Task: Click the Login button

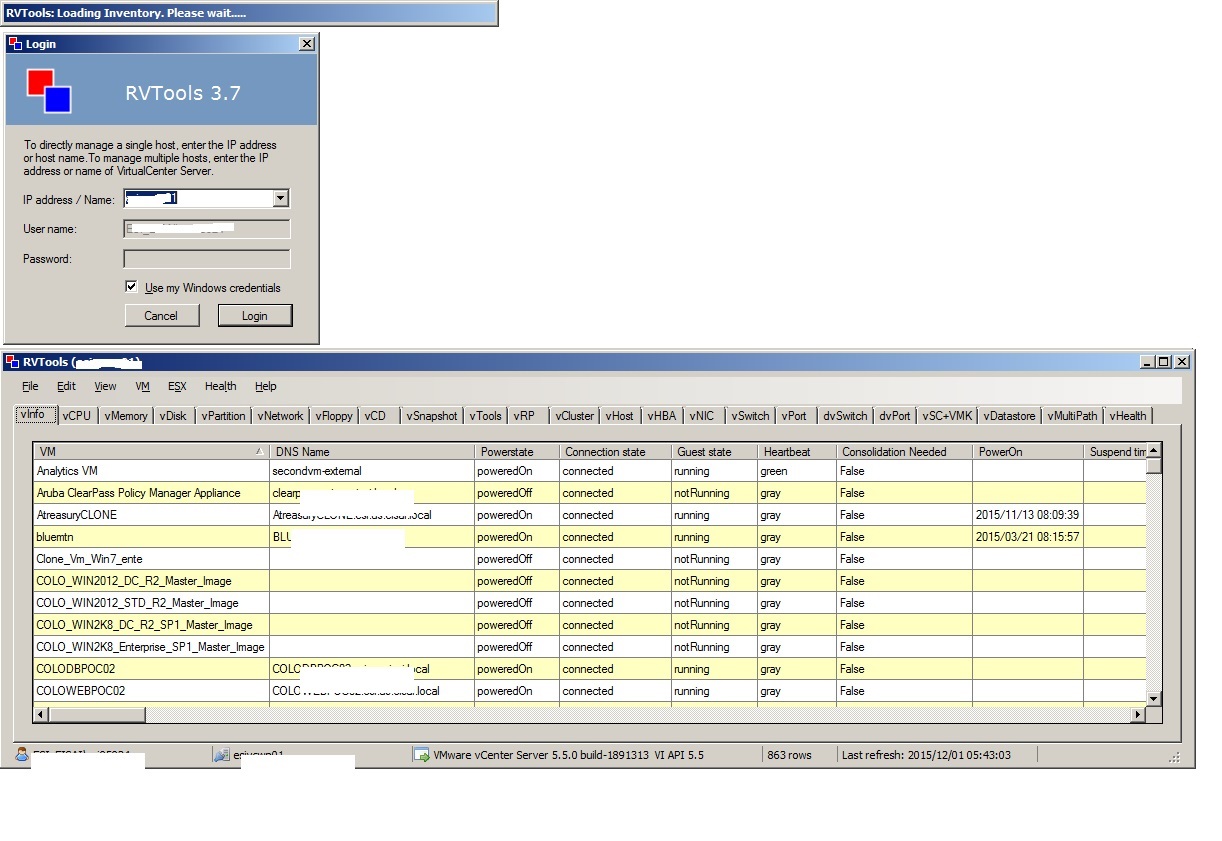Action: pyautogui.click(x=255, y=315)
